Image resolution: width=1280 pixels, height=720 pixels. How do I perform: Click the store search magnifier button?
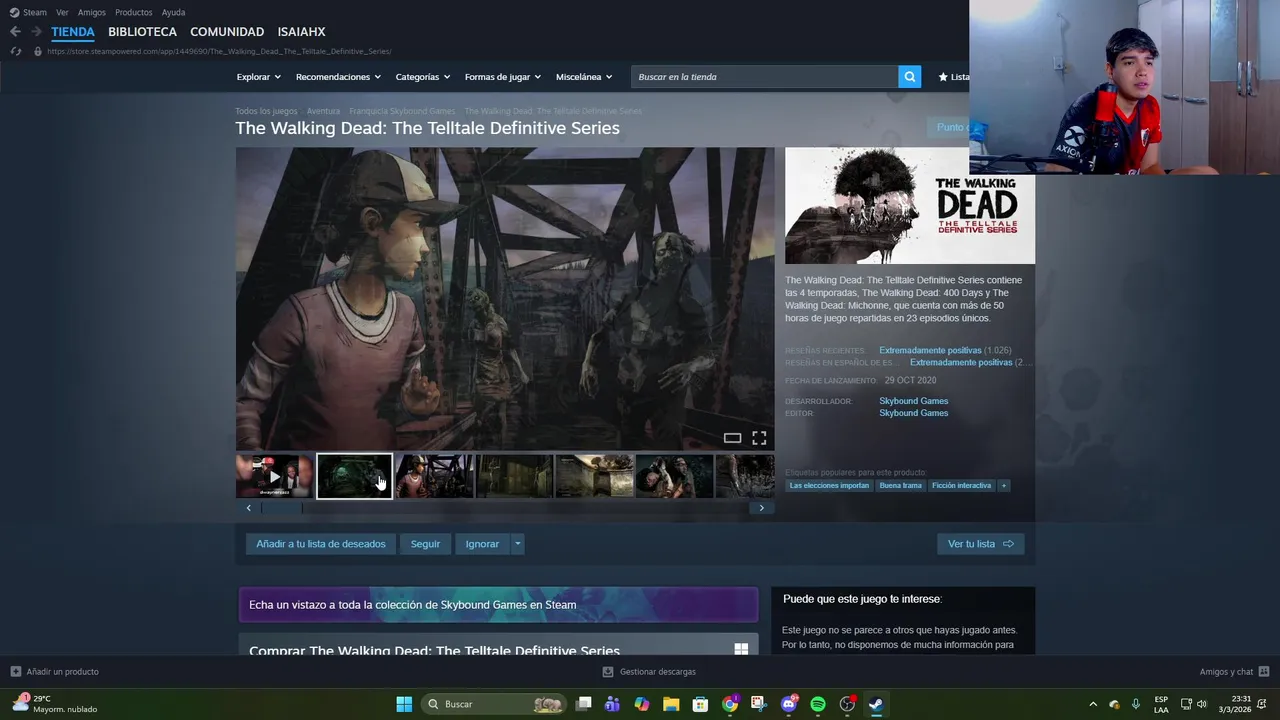coord(909,76)
